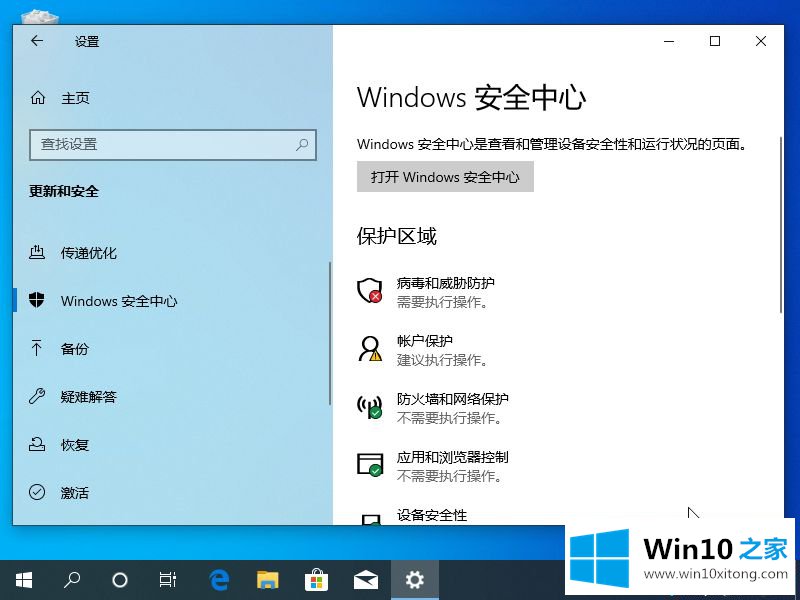Click the search magnifier in 查找设置 box
This screenshot has width=800, height=600.
(302, 145)
